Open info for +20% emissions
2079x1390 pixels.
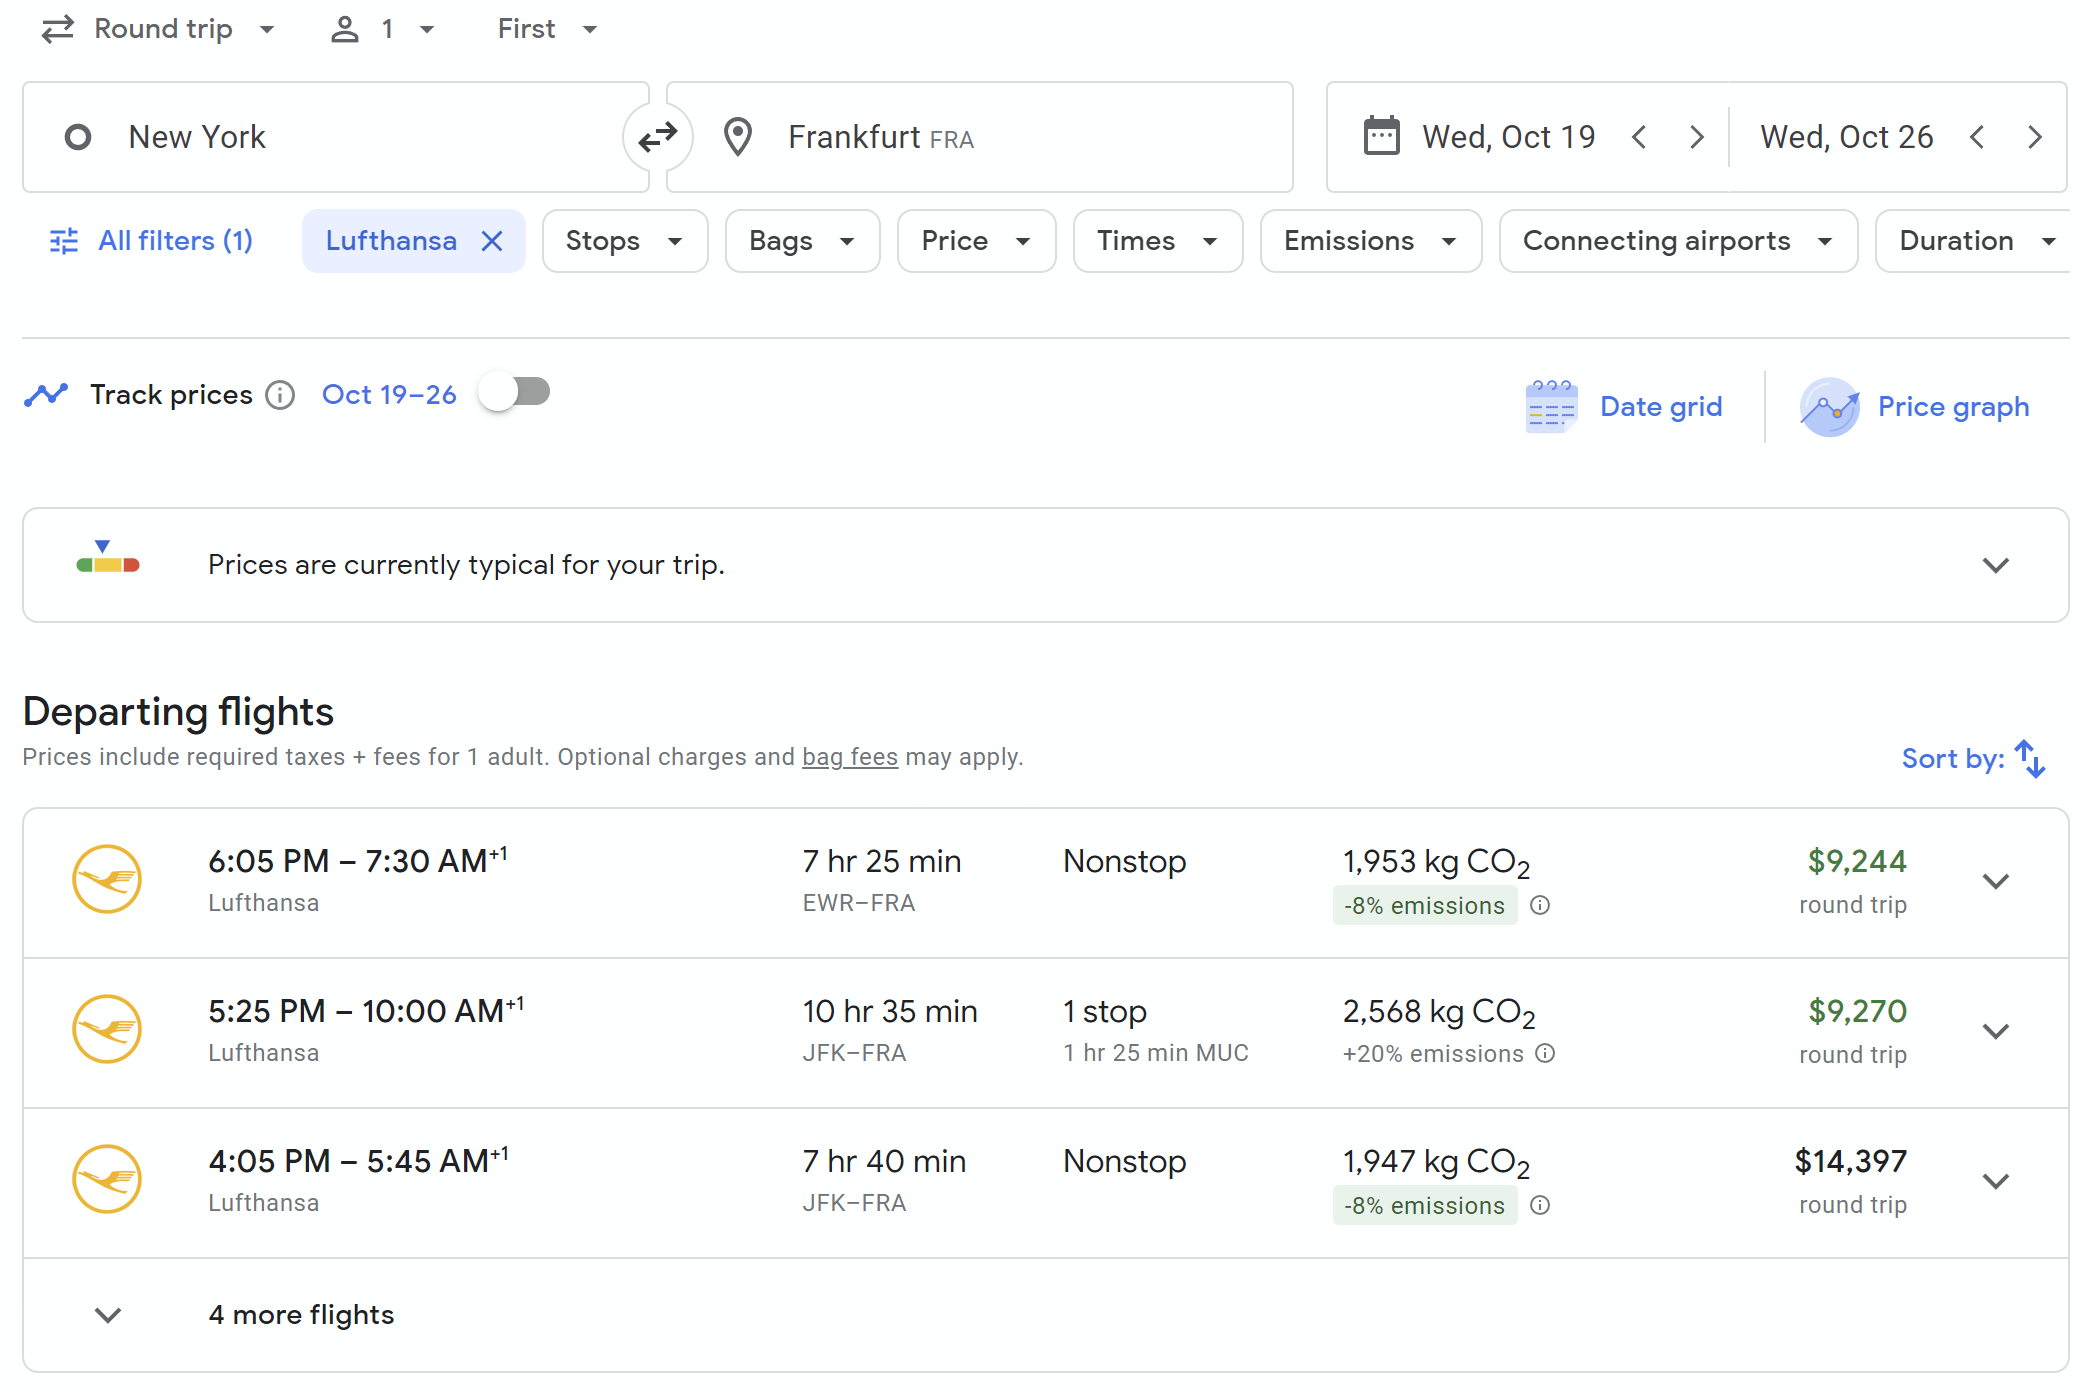click(x=1545, y=1053)
